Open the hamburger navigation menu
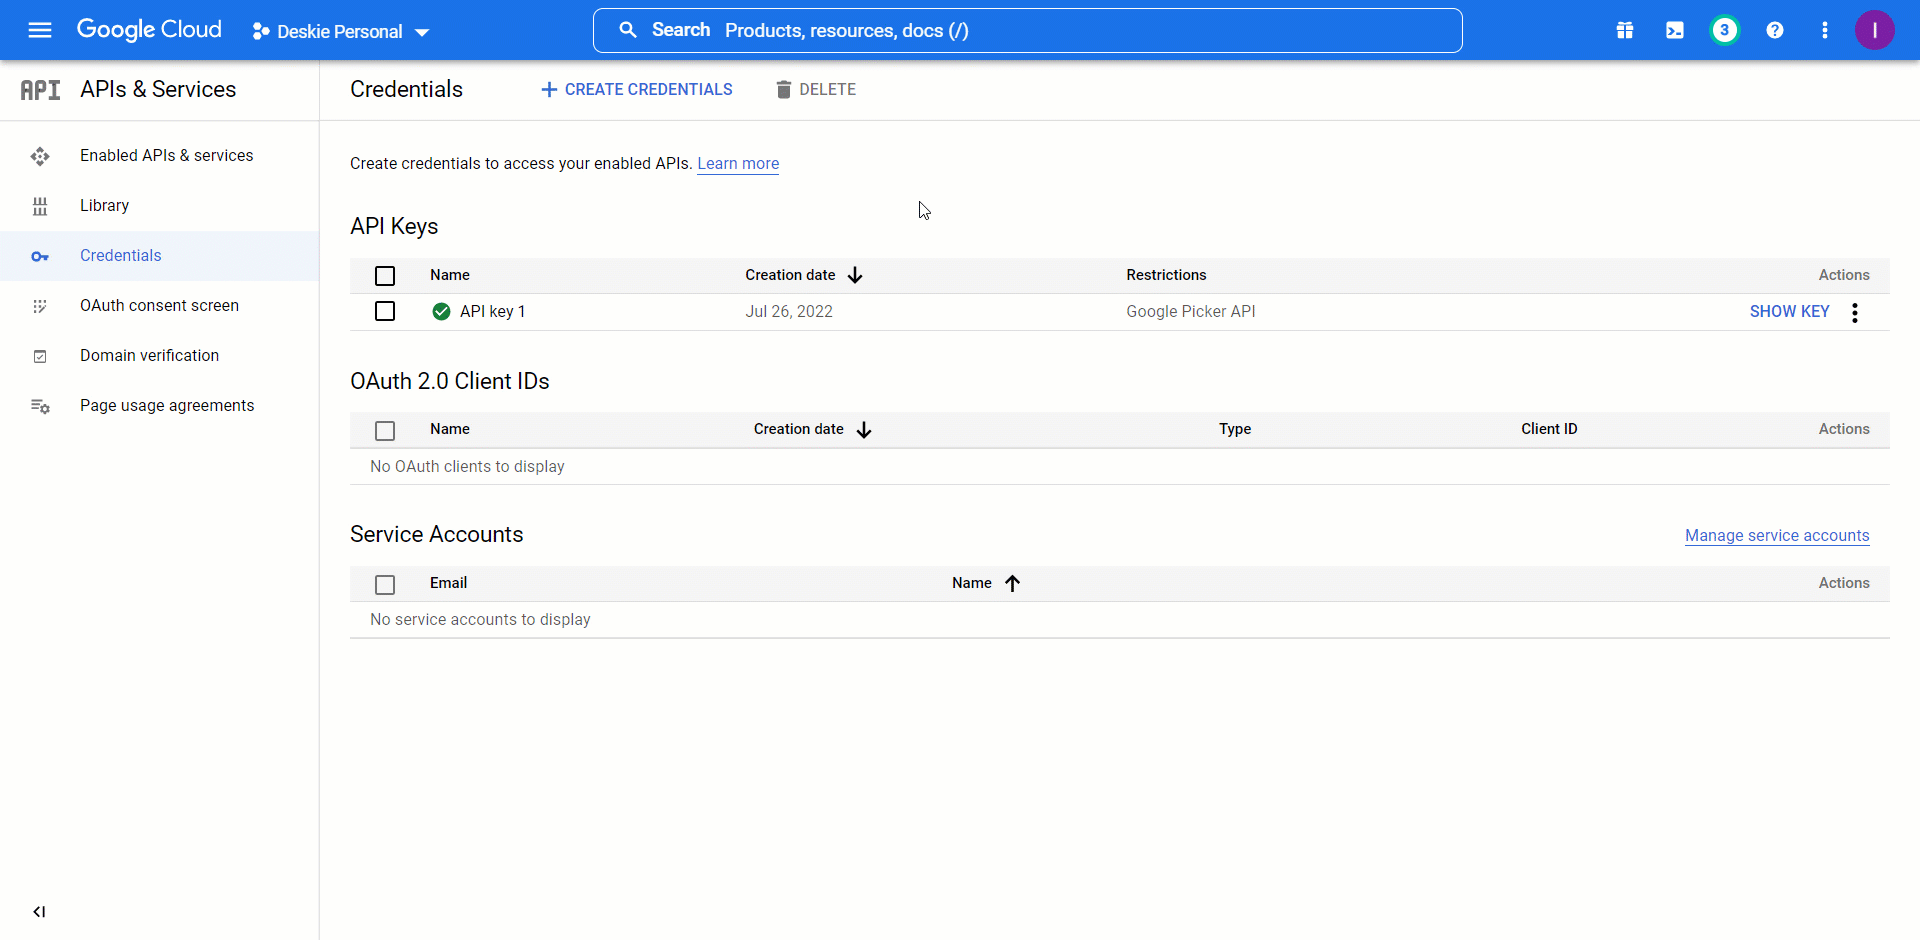The width and height of the screenshot is (1920, 940). point(40,30)
